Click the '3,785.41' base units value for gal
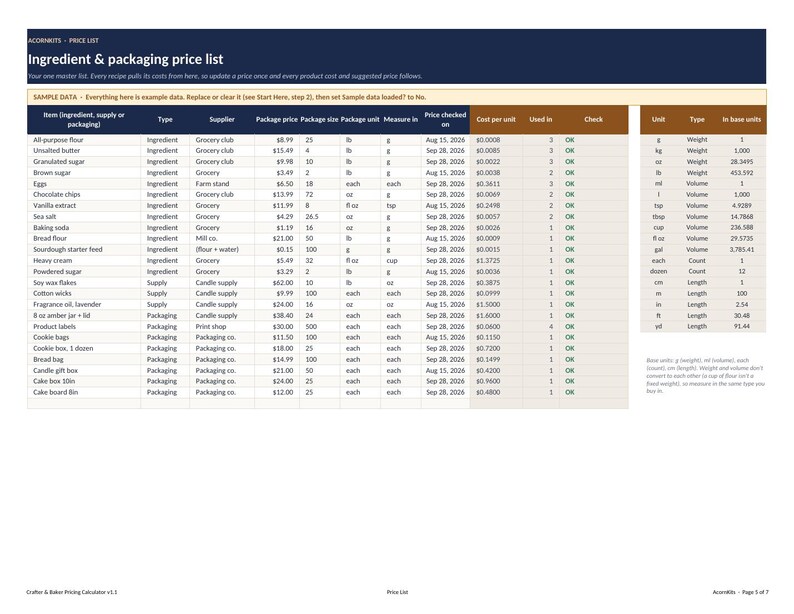 (x=741, y=250)
